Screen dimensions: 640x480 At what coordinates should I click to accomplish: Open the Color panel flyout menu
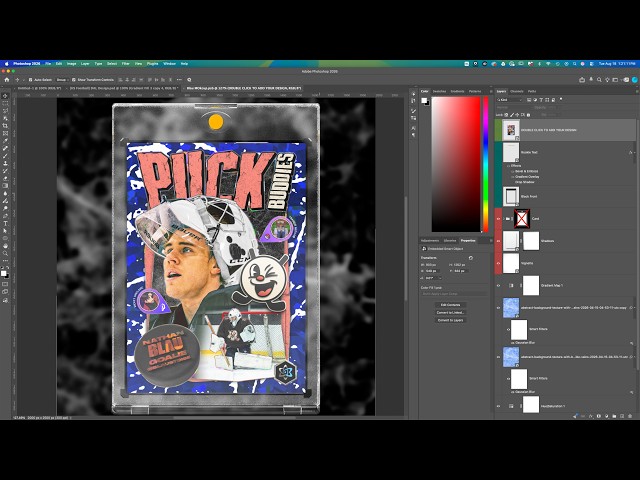[491, 91]
